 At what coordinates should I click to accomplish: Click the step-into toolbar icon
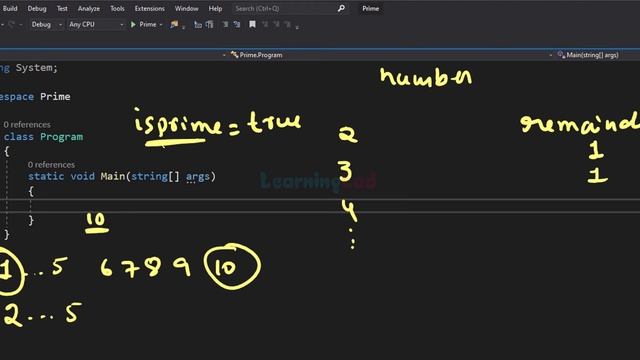pyautogui.click(x=198, y=24)
